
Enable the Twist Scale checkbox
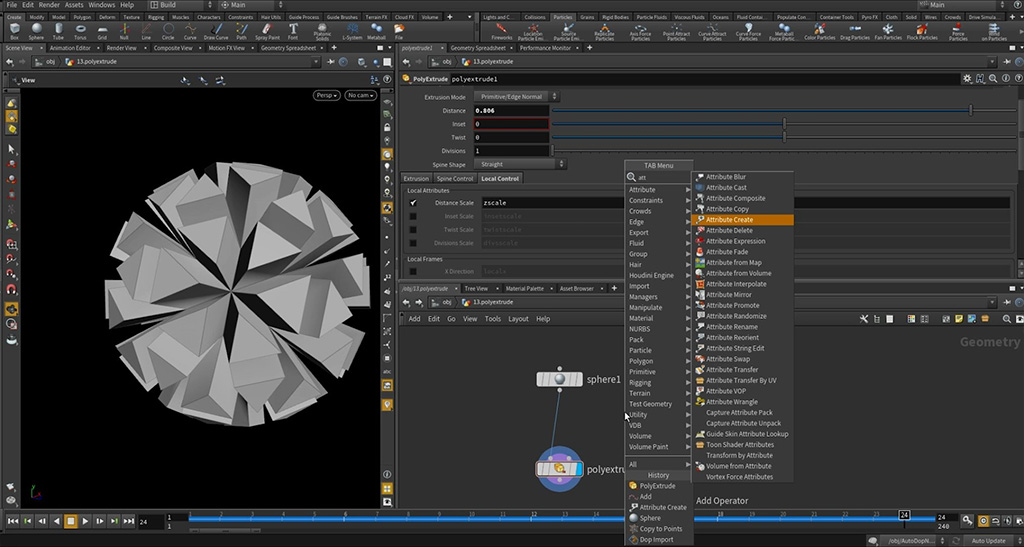point(412,229)
